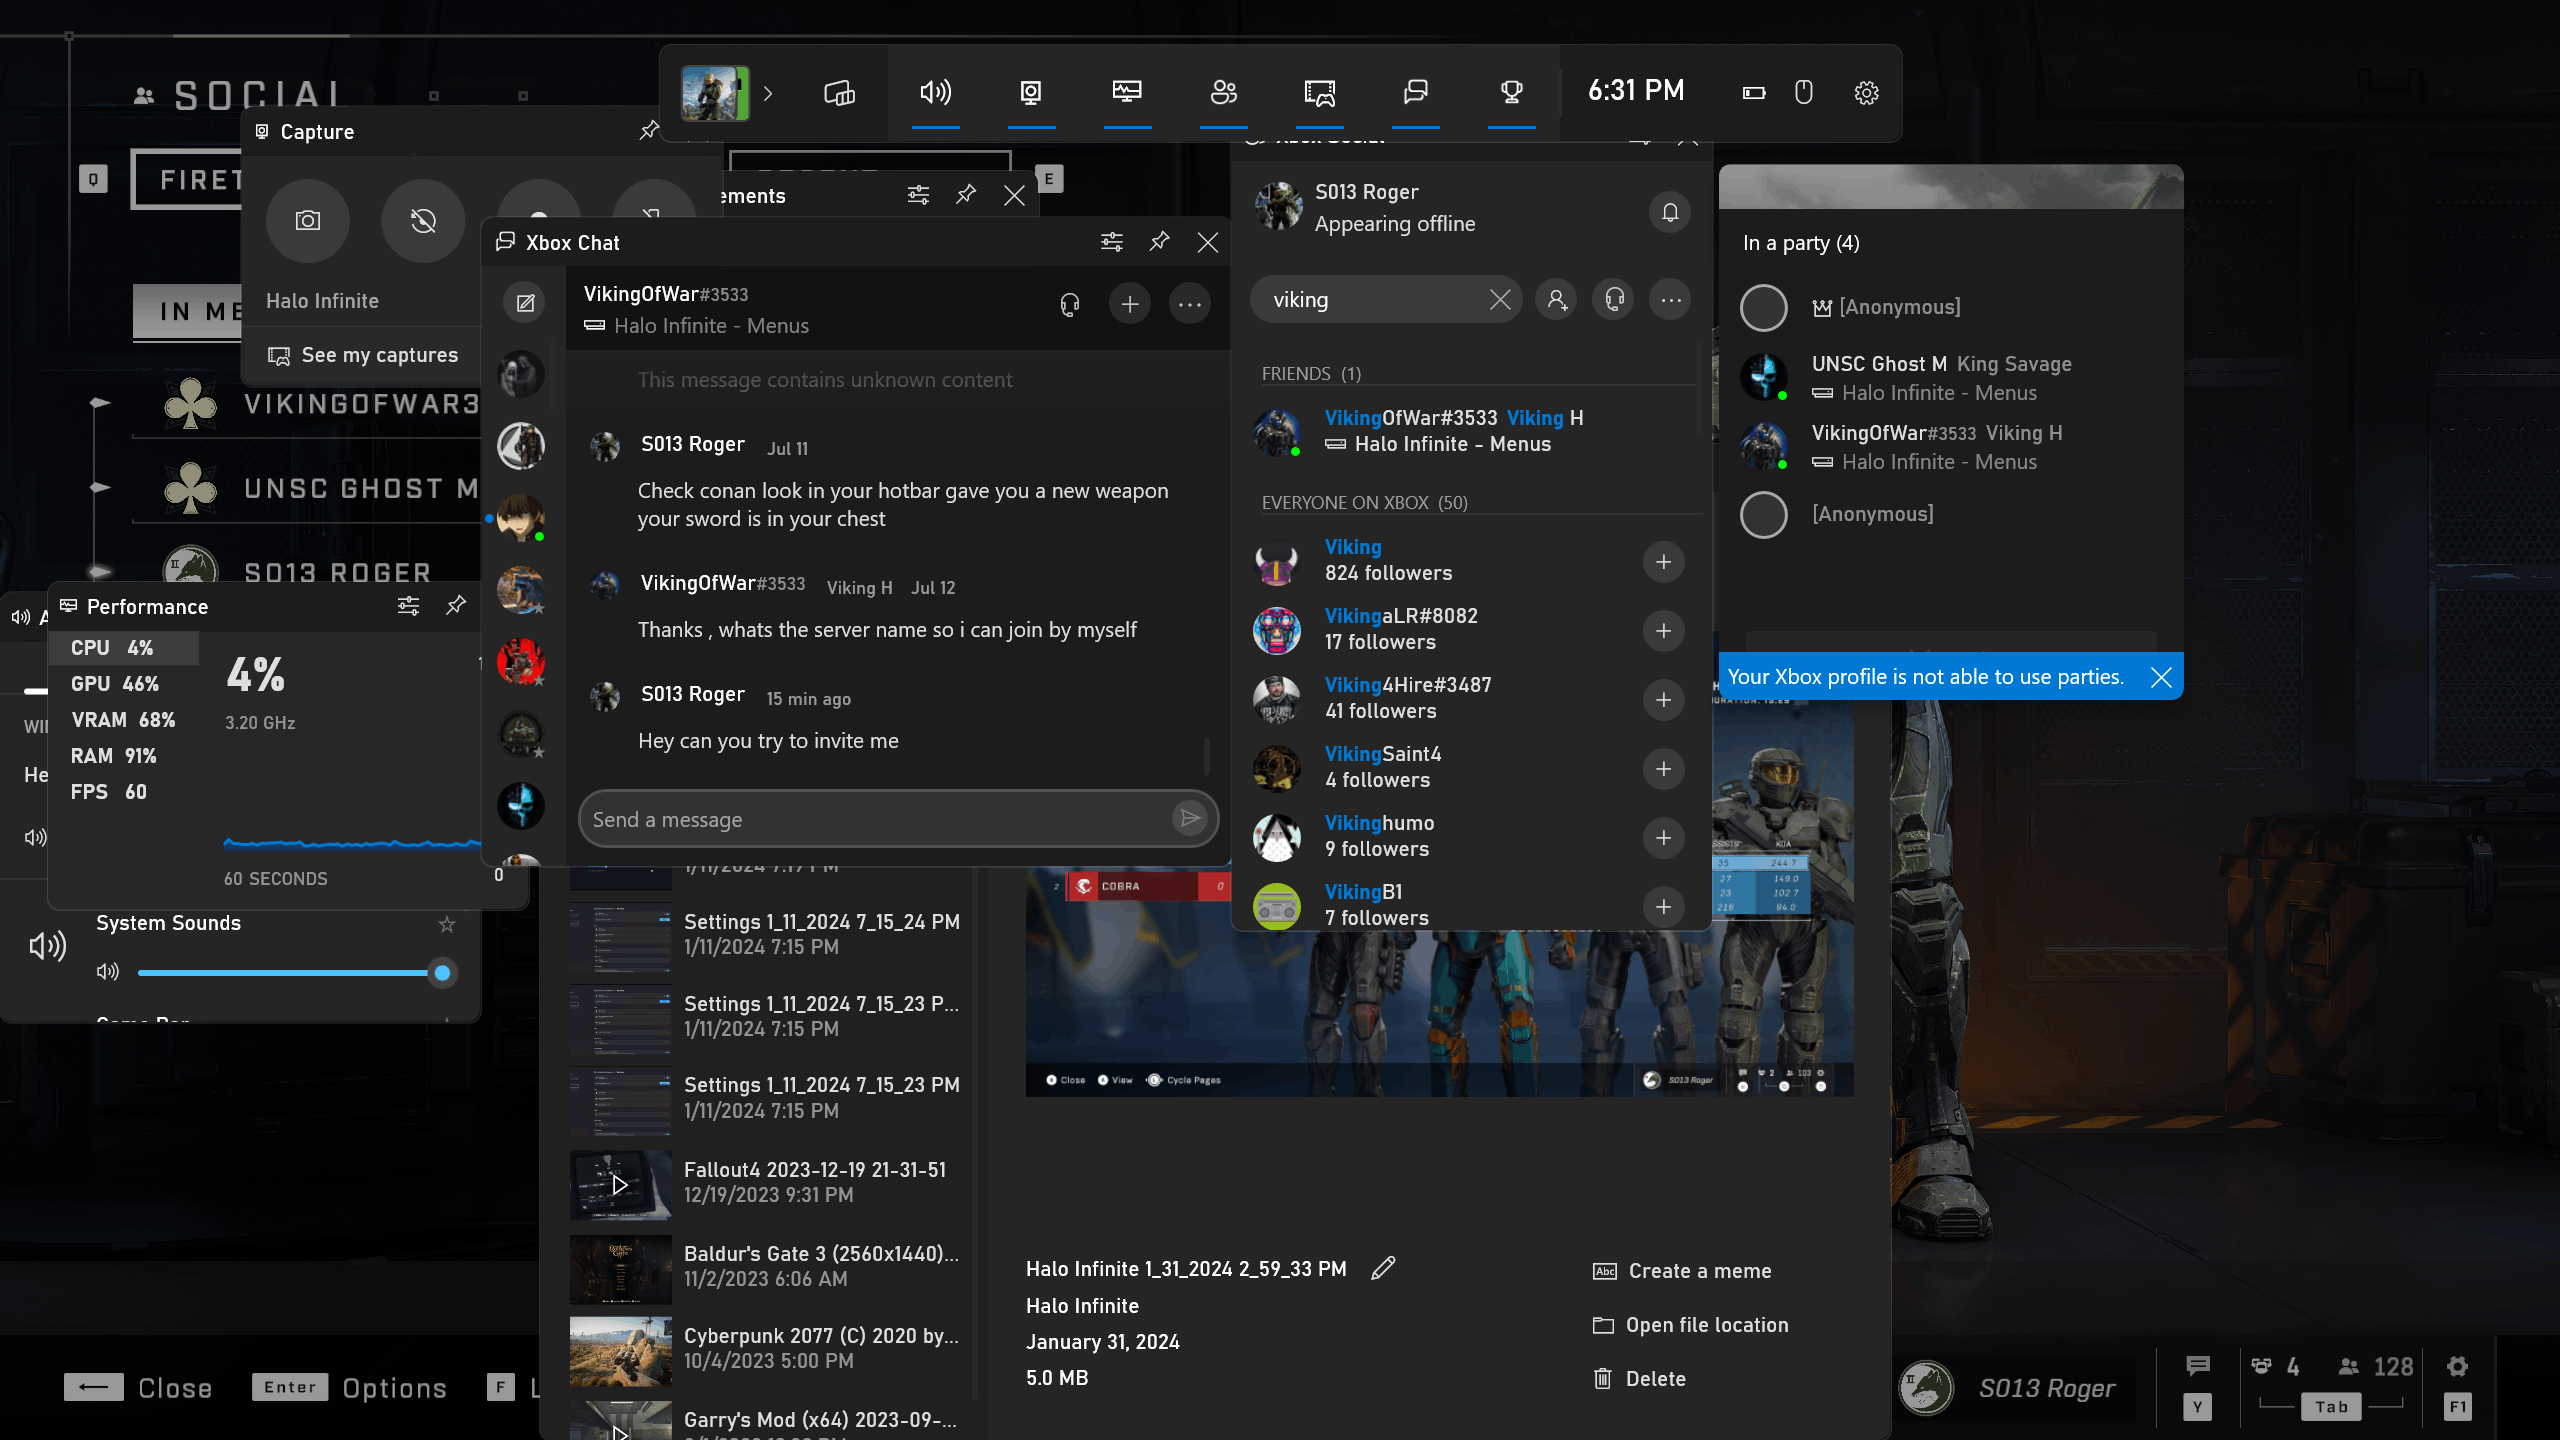Expand the FRIENDS section in Xbox overlay
The width and height of the screenshot is (2560, 1440).
coord(1310,371)
